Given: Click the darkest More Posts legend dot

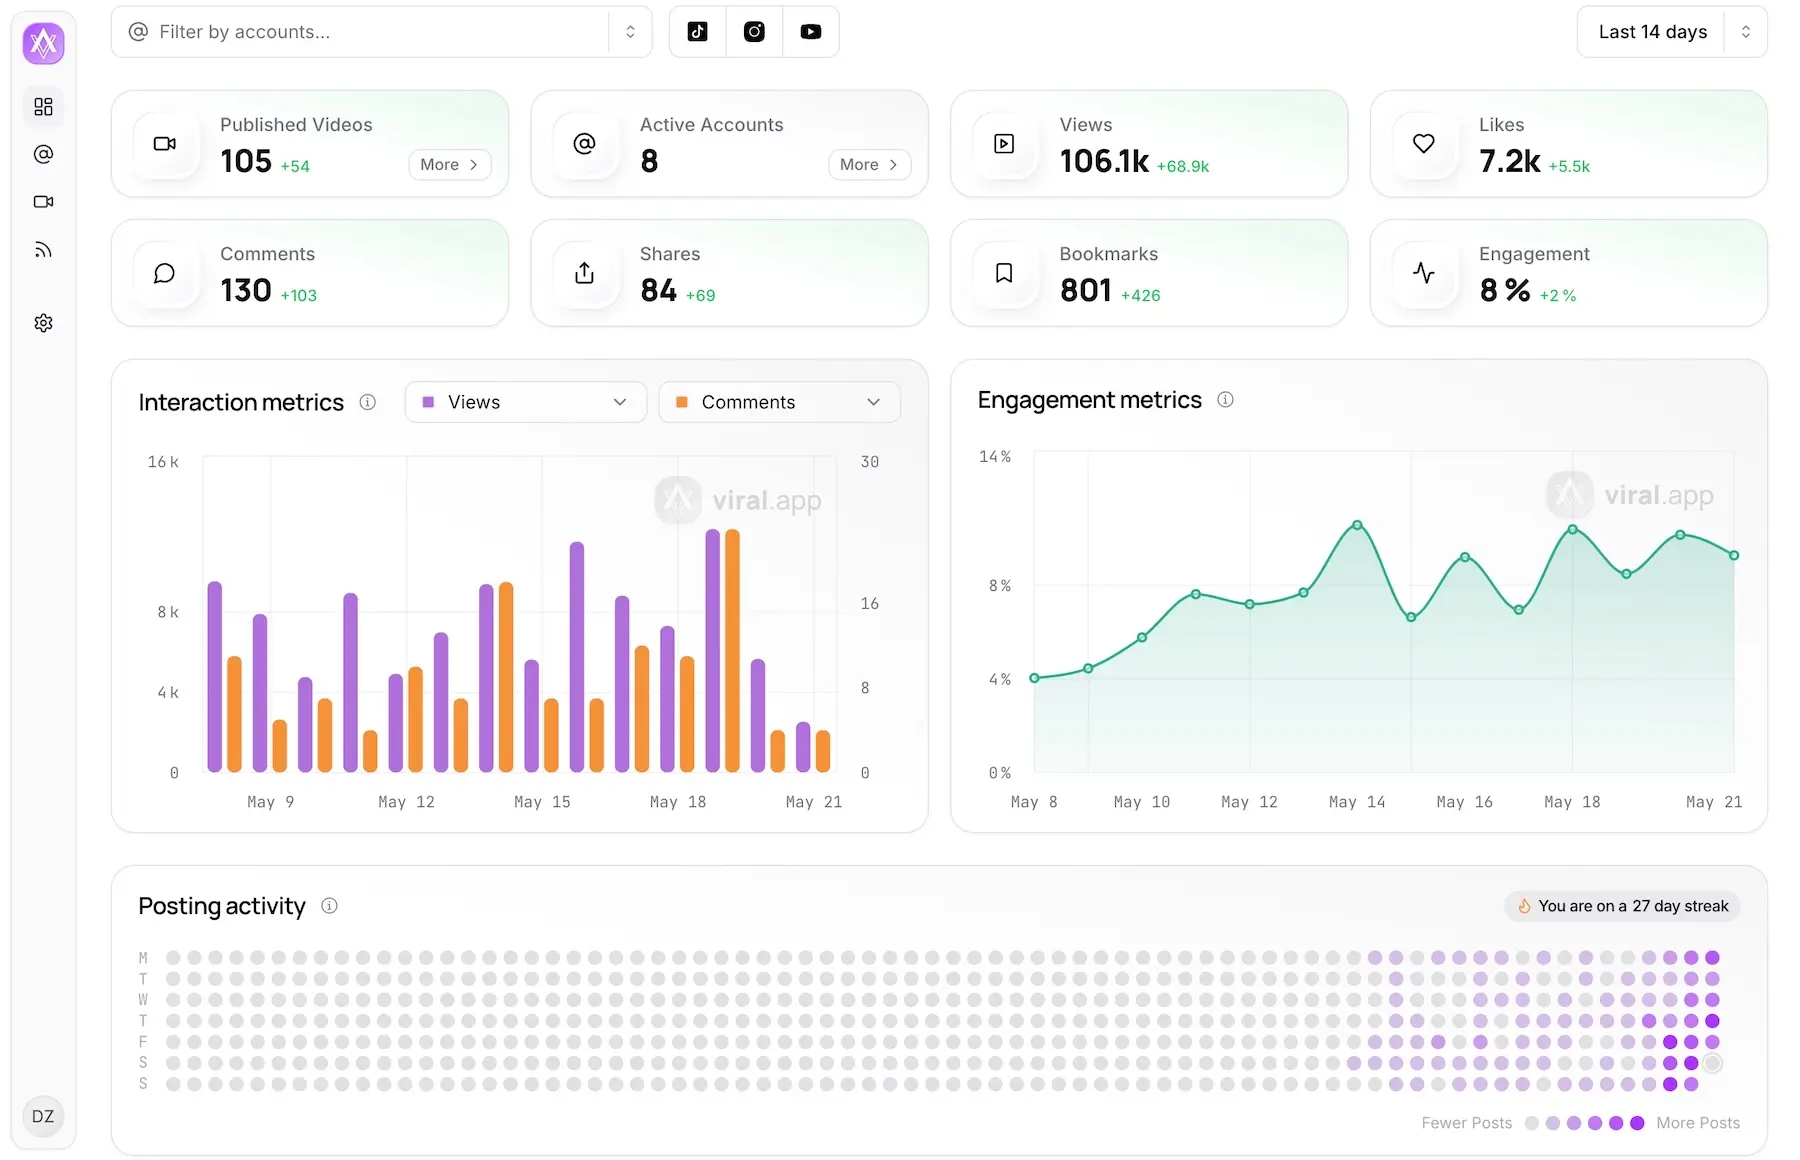Looking at the screenshot, I should (x=1636, y=1123).
